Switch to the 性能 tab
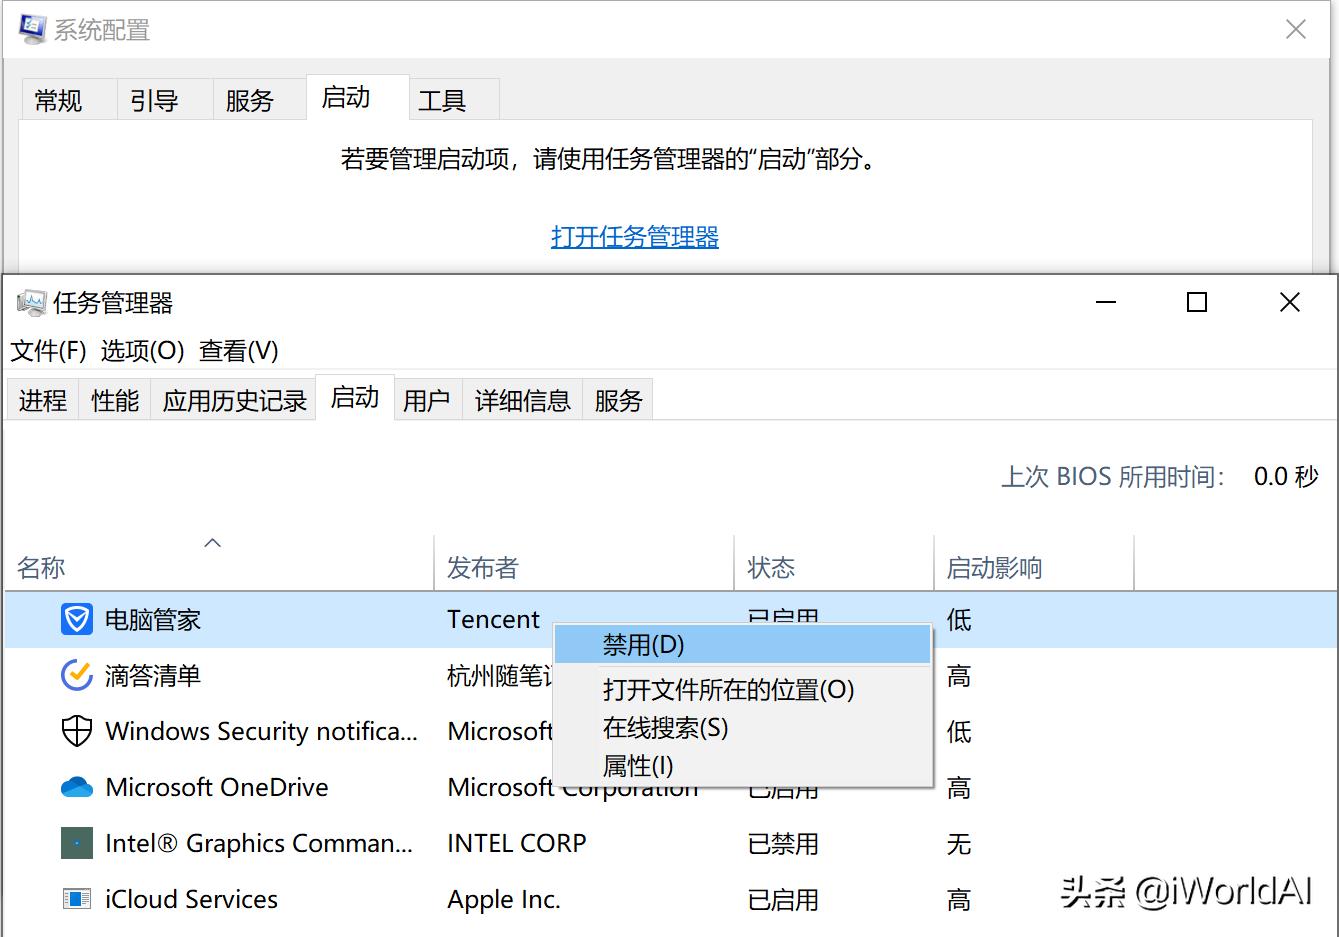 [115, 401]
